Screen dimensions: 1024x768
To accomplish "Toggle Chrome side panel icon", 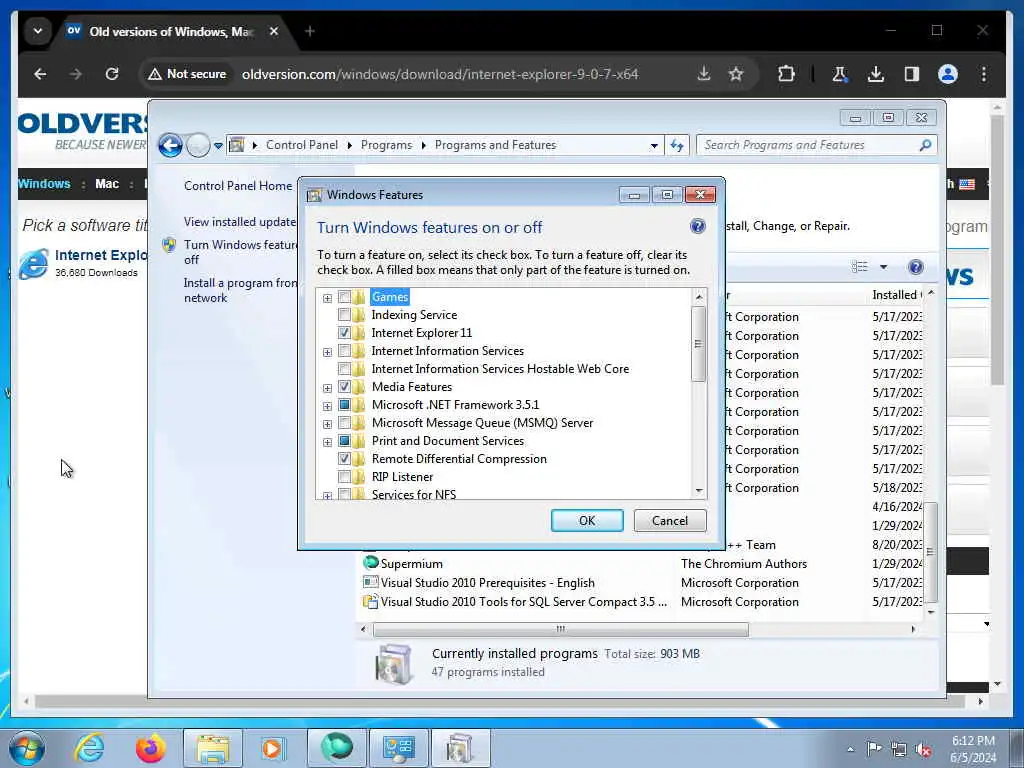I will pyautogui.click(x=912, y=74).
